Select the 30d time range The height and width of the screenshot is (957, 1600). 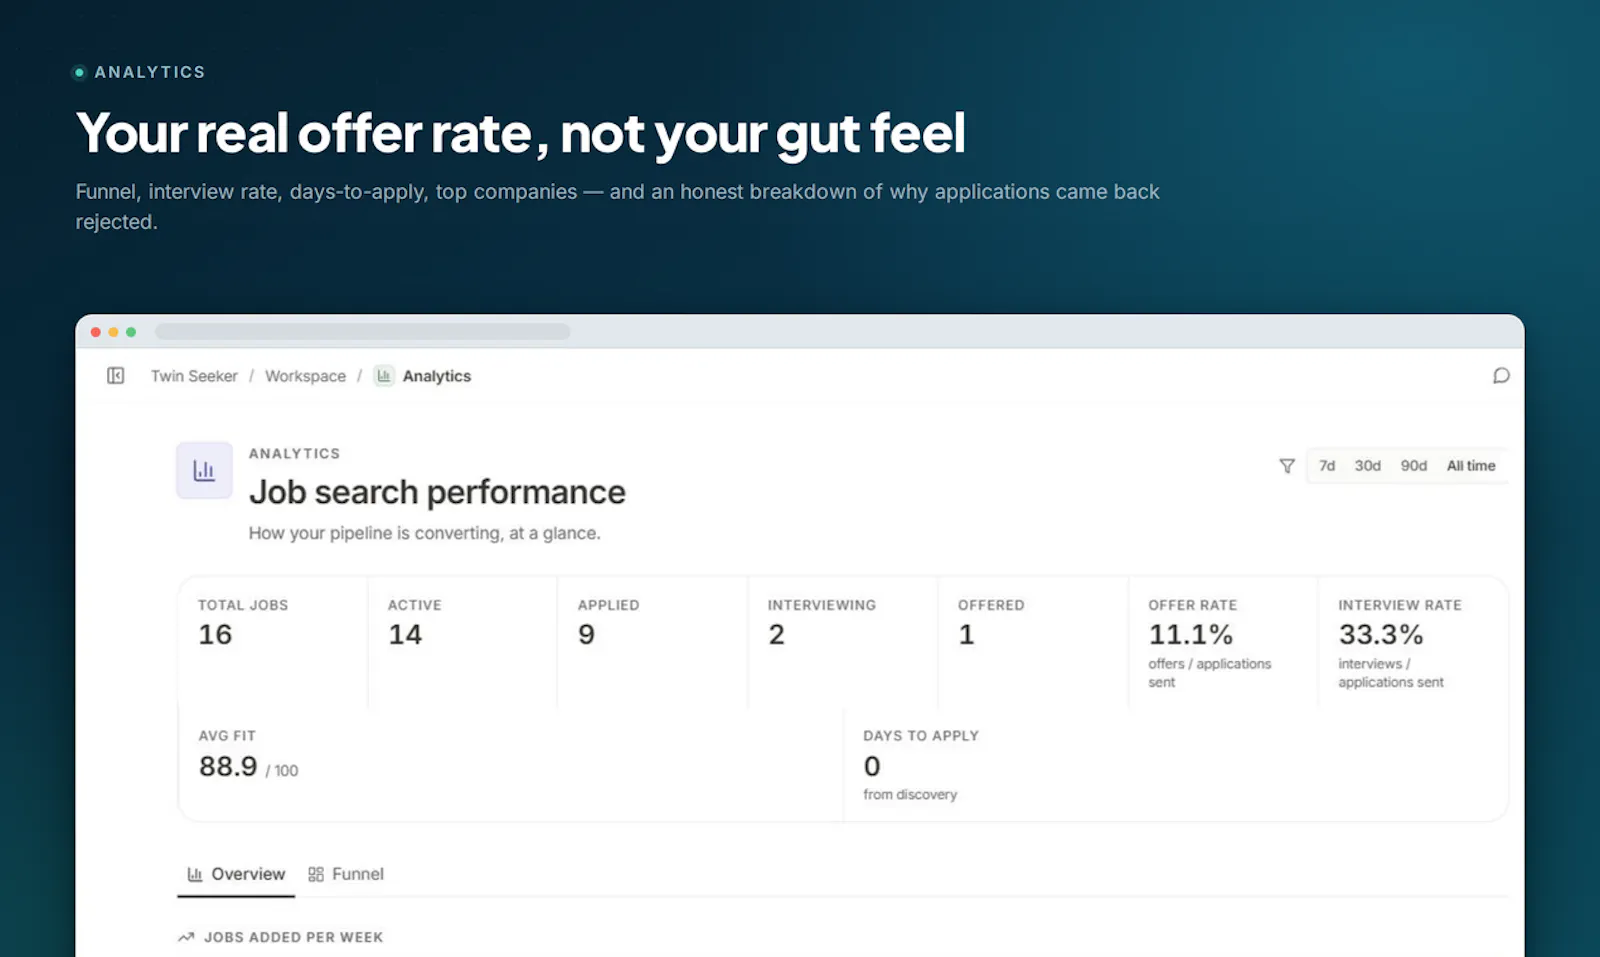coord(1367,466)
